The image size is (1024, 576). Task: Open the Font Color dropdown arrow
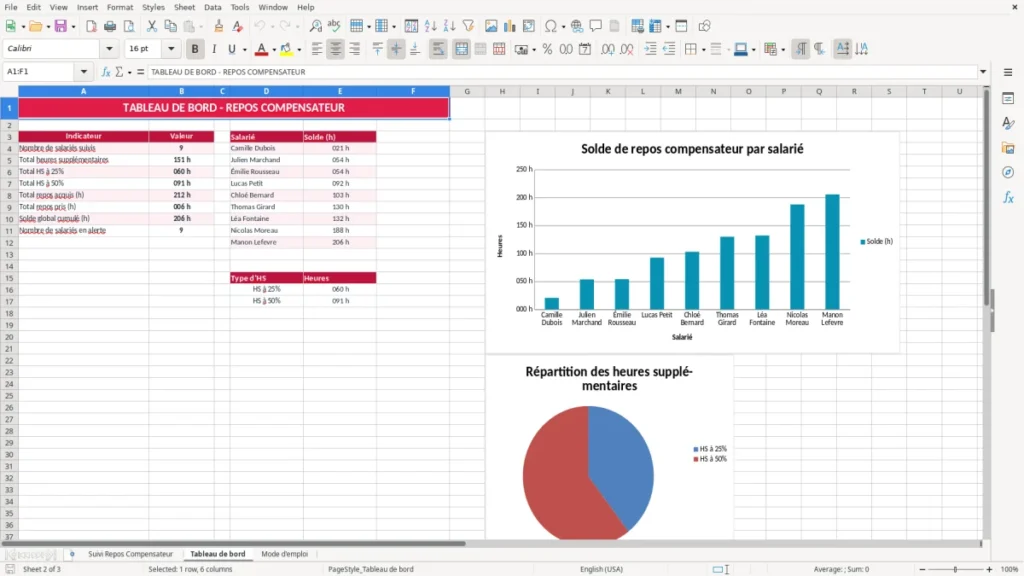(x=274, y=50)
